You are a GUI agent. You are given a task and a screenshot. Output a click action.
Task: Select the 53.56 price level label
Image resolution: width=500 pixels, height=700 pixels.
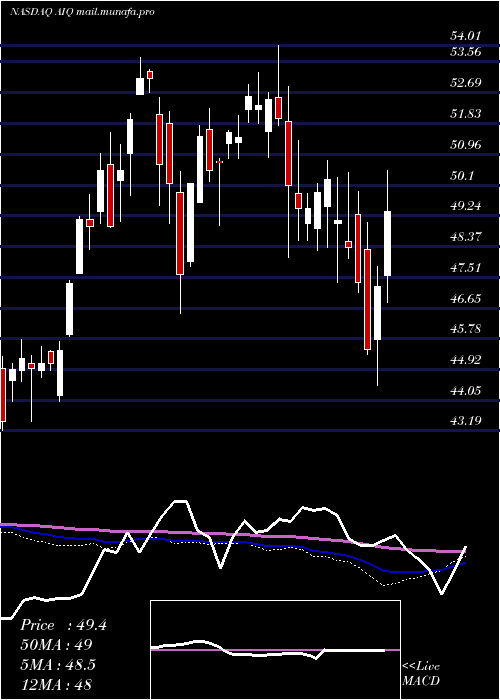pos(466,52)
